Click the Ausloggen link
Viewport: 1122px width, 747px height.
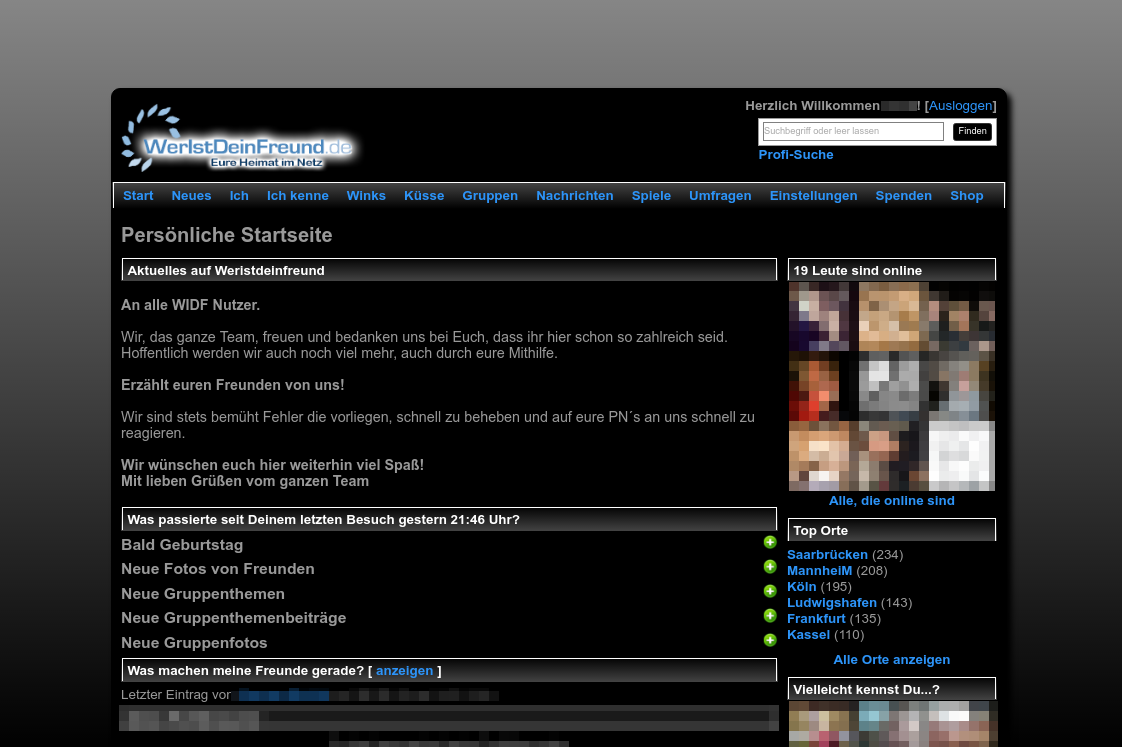[x=960, y=106]
